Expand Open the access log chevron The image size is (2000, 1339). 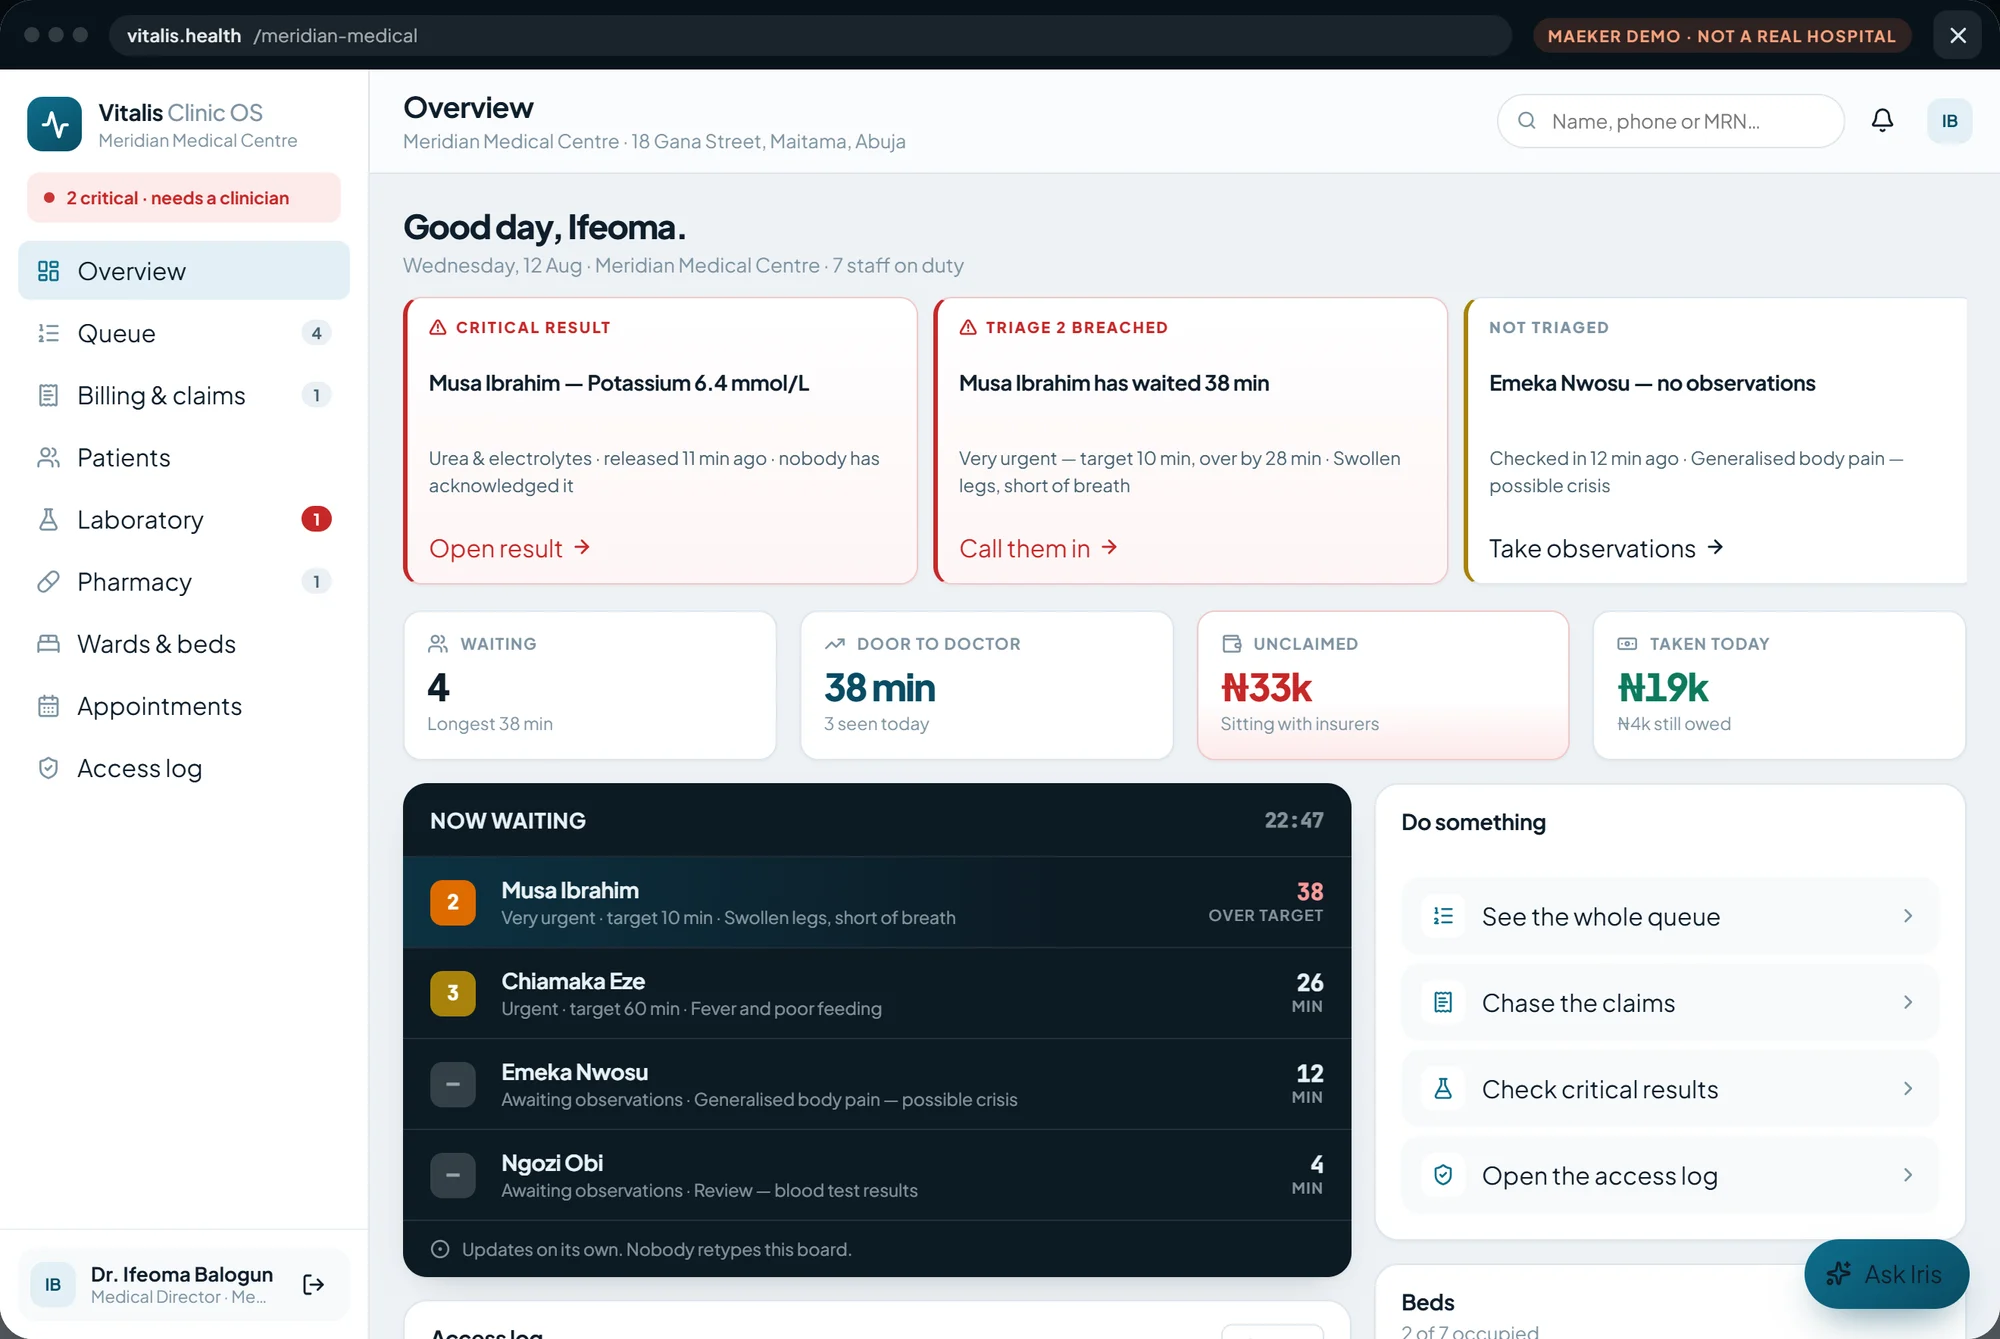1907,1175
